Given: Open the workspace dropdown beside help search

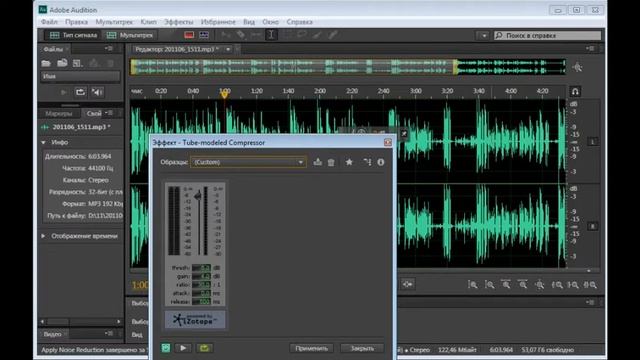Looking at the screenshot, I should click(483, 36).
